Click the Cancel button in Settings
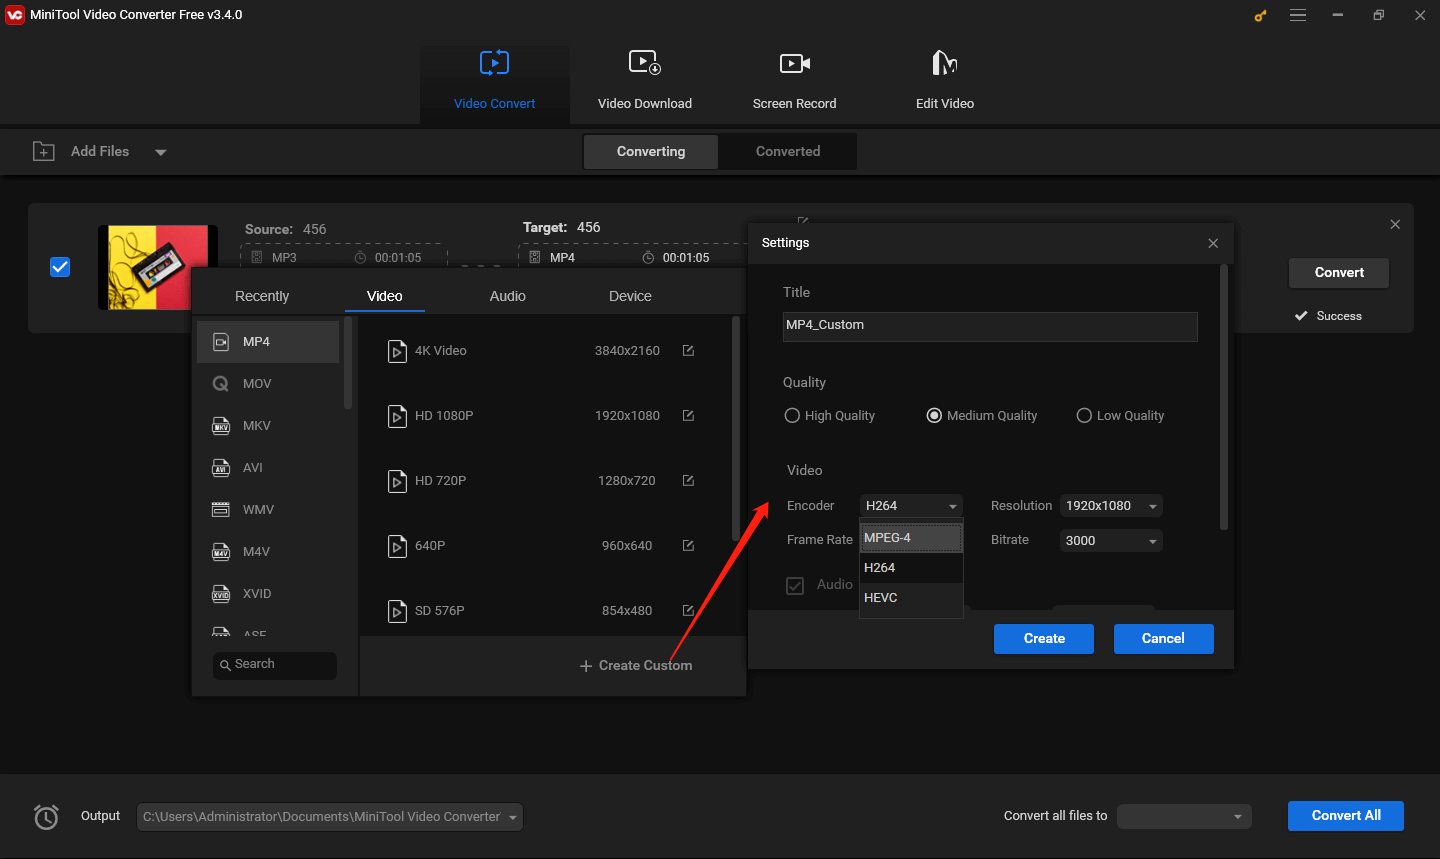Image resolution: width=1440 pixels, height=859 pixels. point(1164,639)
